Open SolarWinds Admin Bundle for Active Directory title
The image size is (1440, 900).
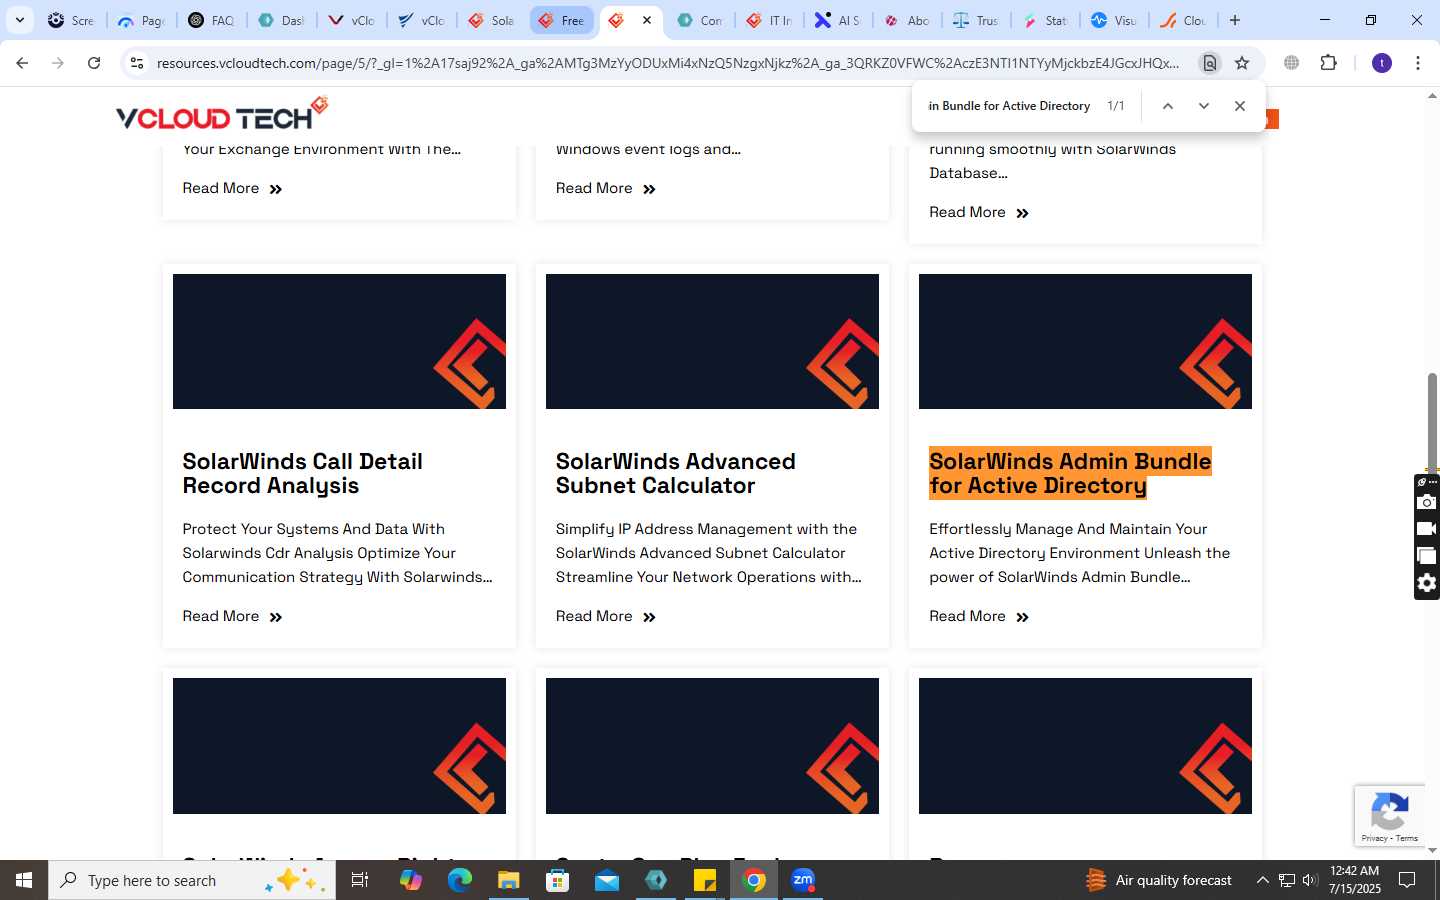(x=1070, y=473)
